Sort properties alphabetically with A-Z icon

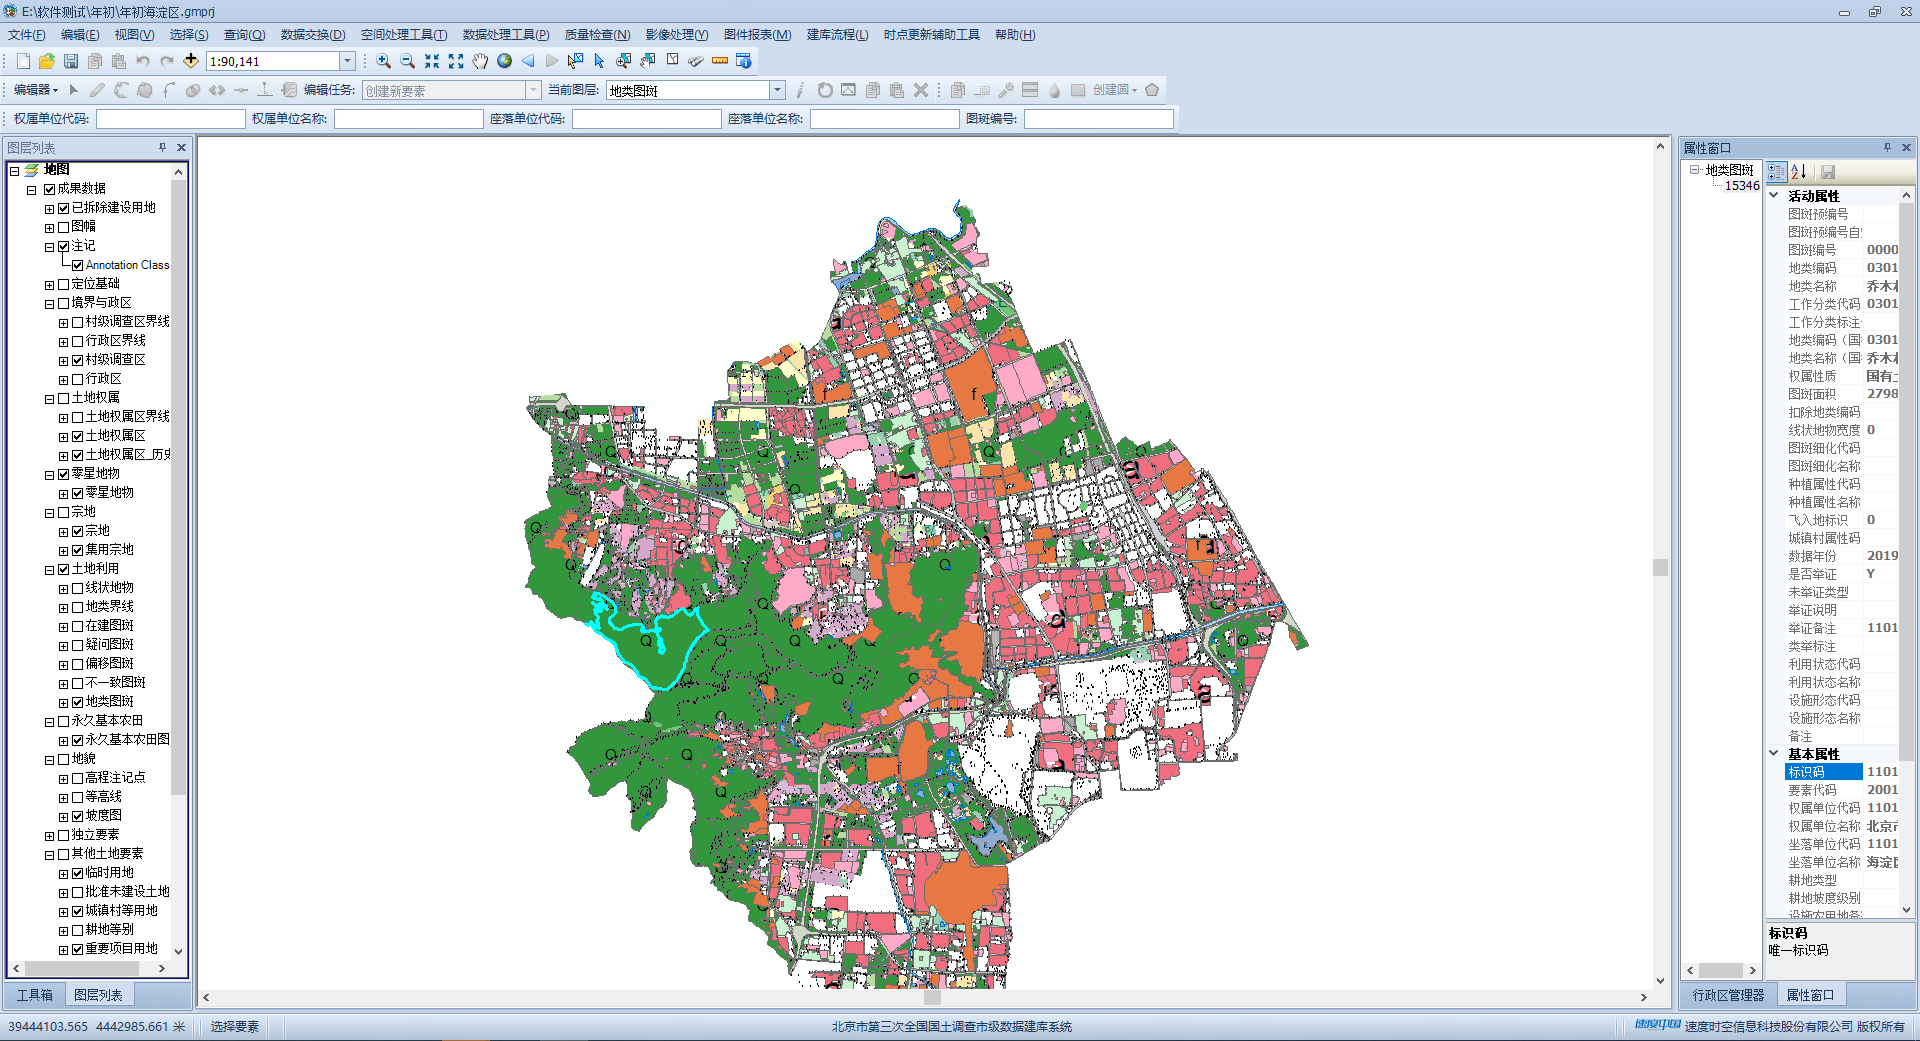point(1799,172)
